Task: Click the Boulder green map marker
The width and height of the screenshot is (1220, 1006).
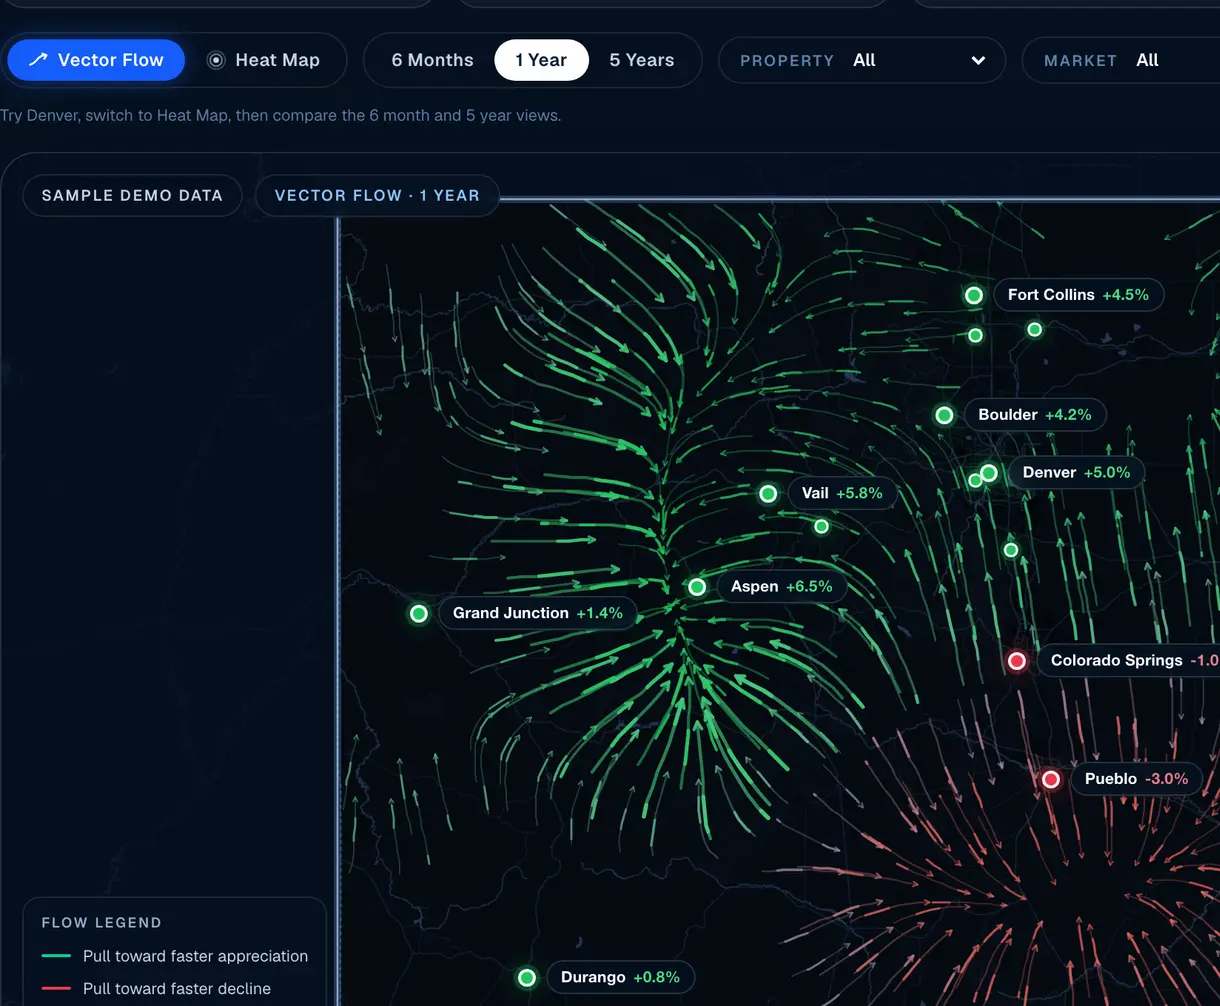Action: tap(944, 415)
